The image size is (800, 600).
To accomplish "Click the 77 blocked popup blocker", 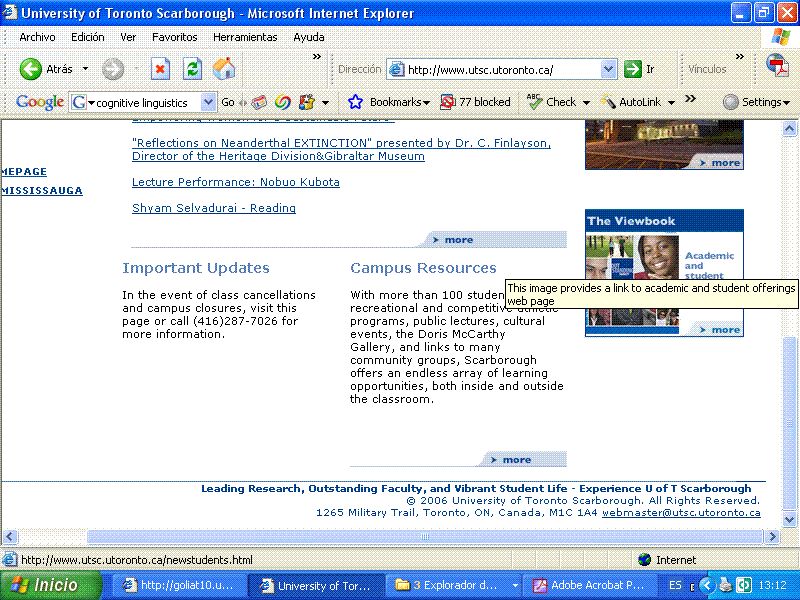I will click(476, 102).
